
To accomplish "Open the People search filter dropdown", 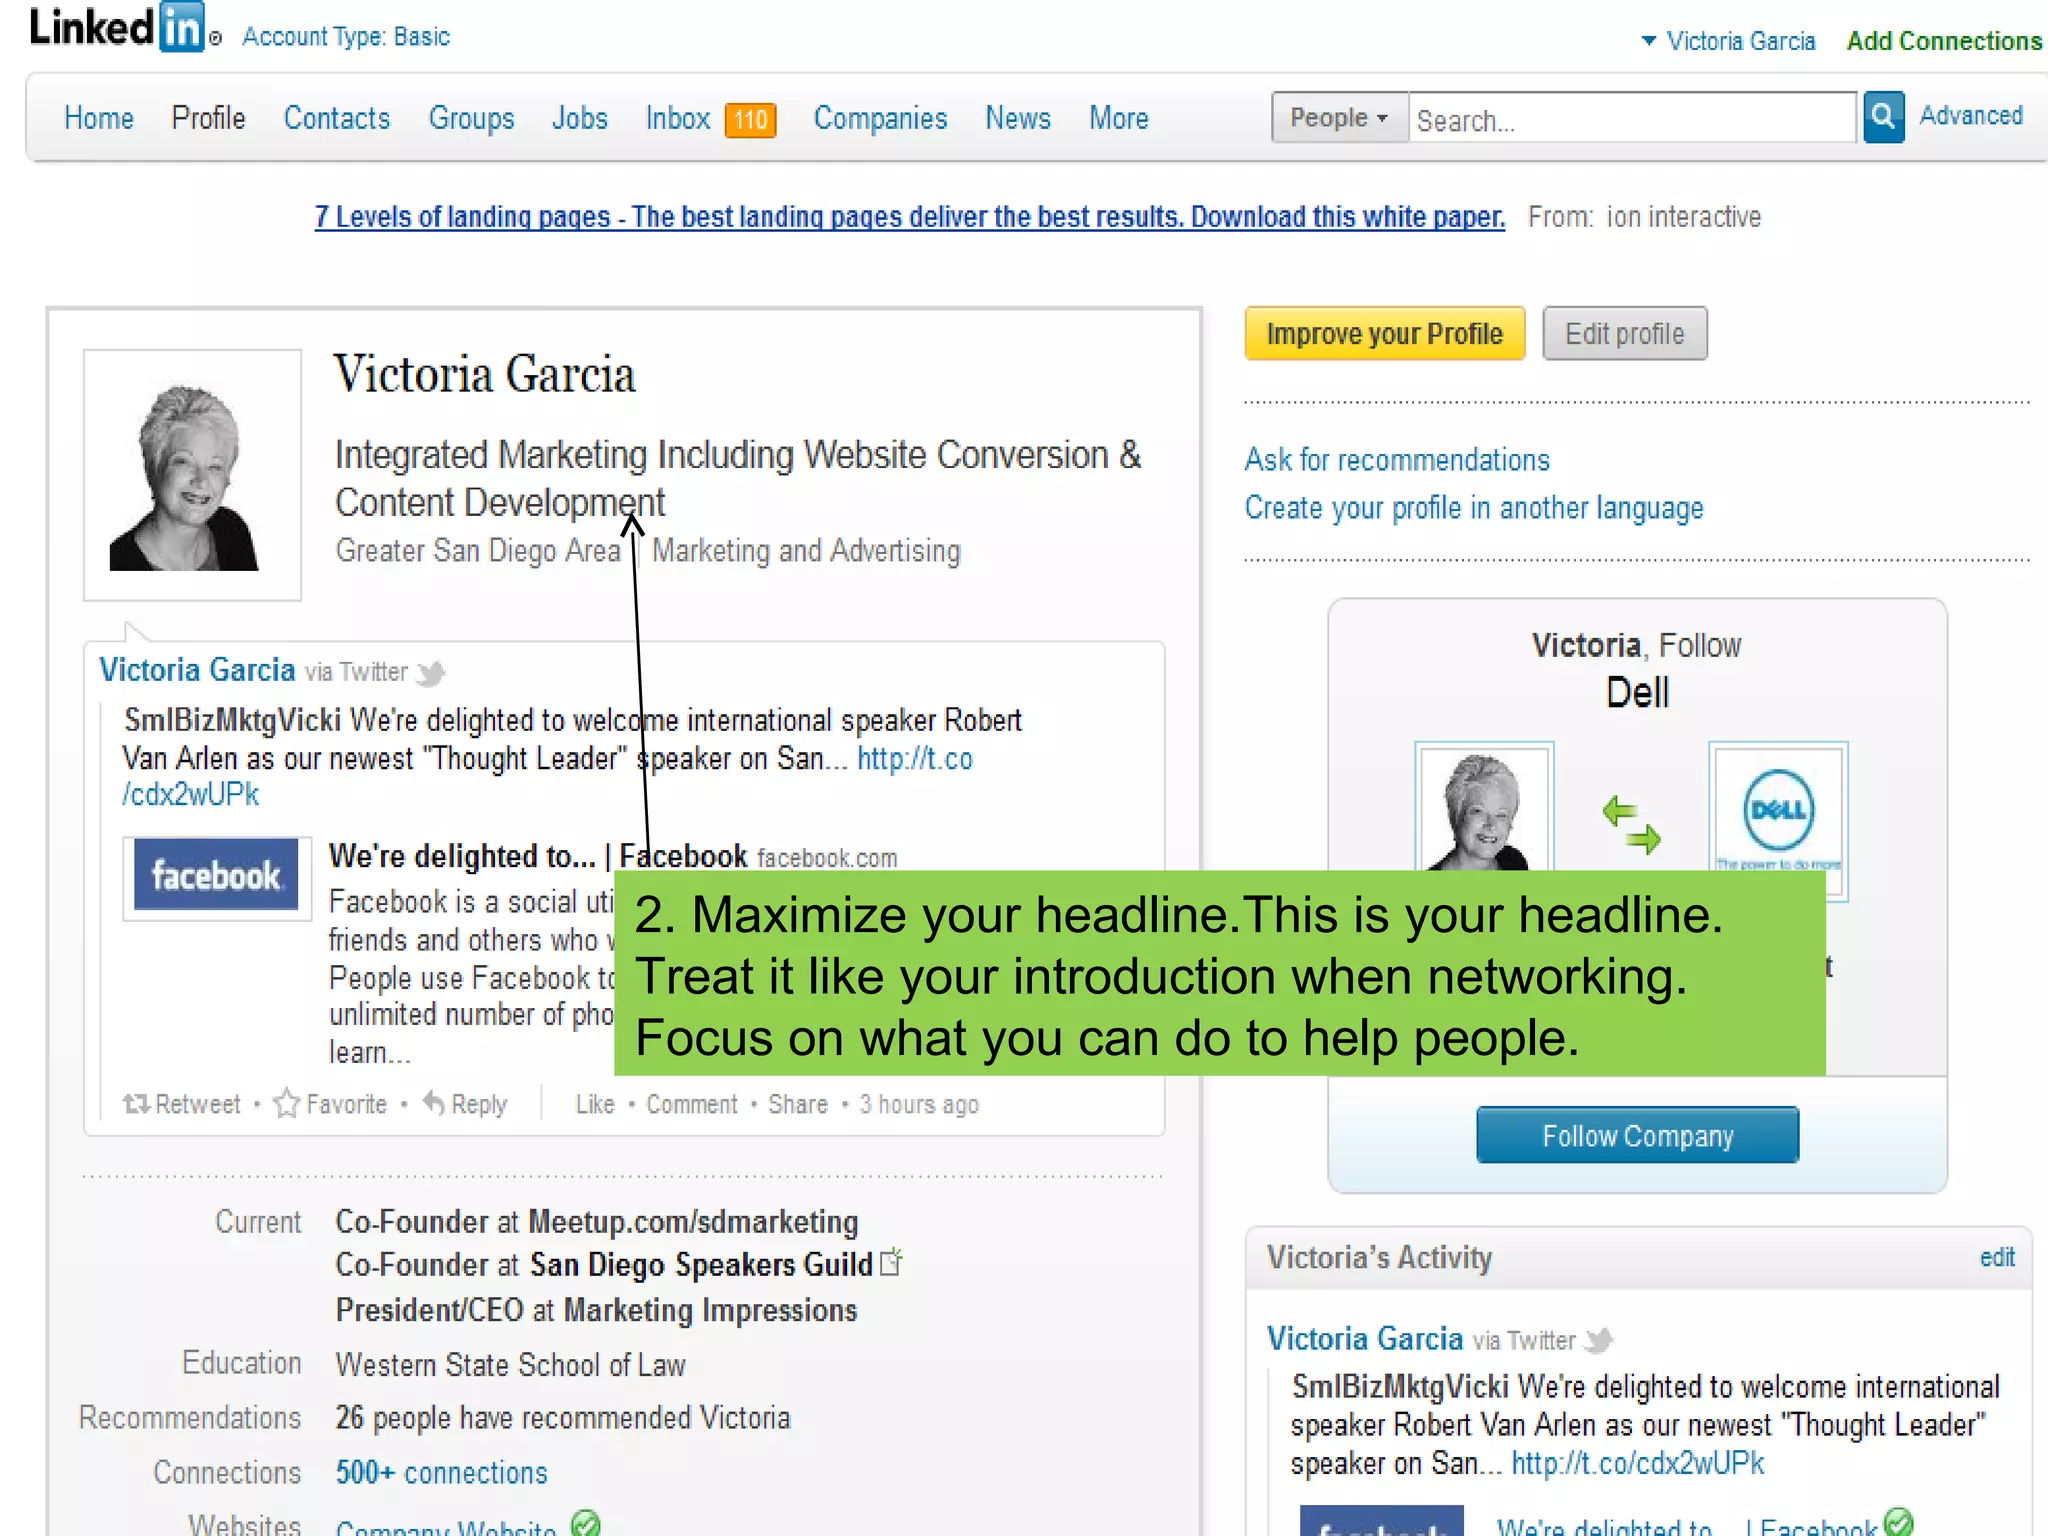I will click(x=1339, y=118).
